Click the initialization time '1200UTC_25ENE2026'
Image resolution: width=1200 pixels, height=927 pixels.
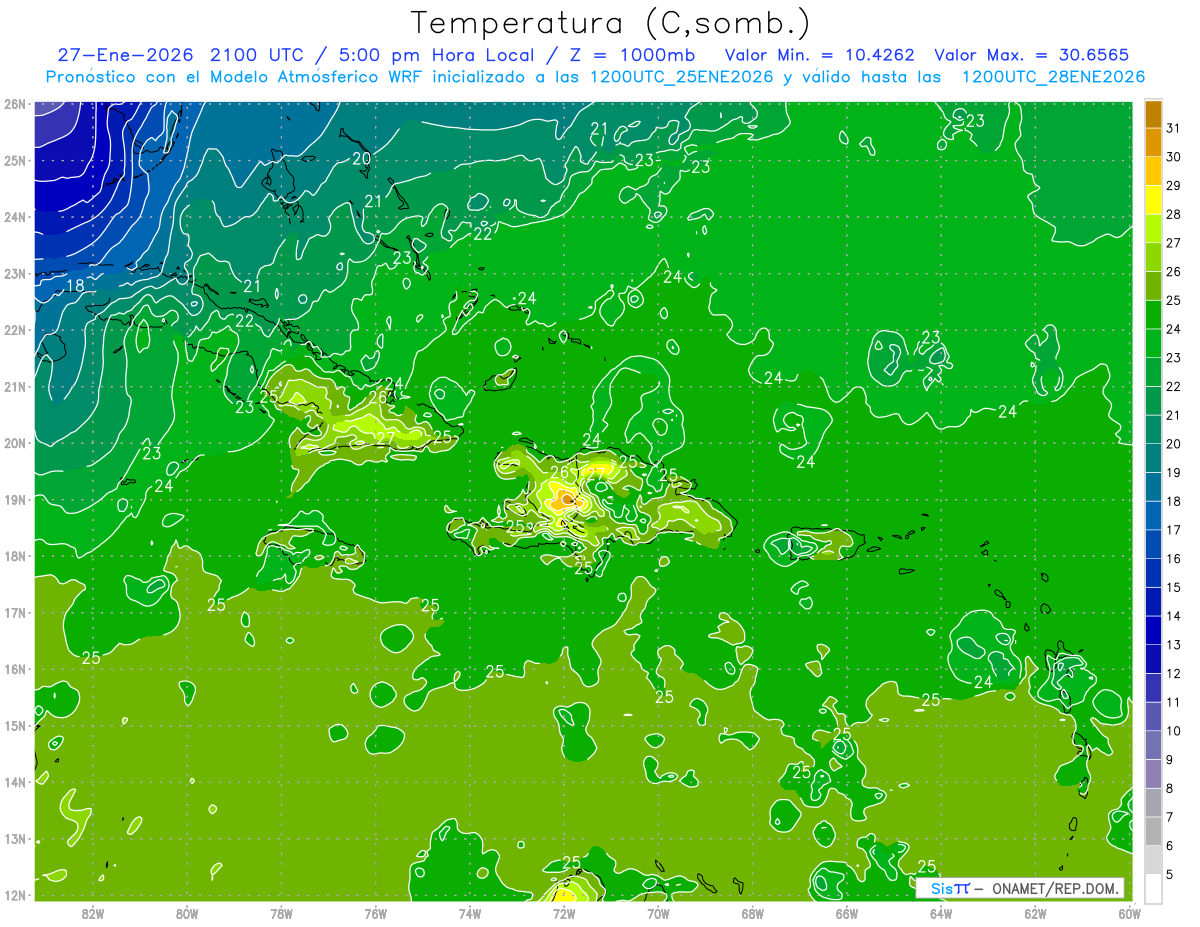681,77
